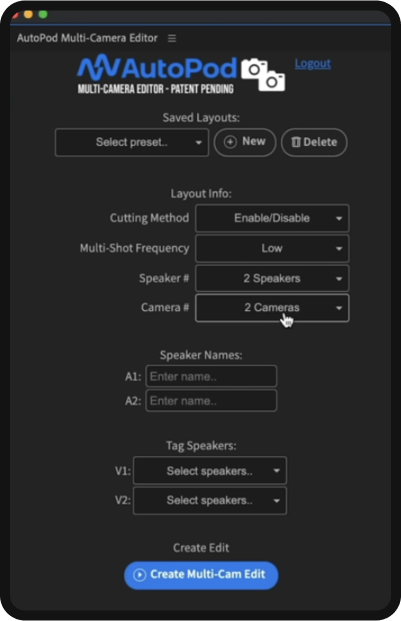Click the double camera icon
The width and height of the screenshot is (401, 621).
[263, 74]
